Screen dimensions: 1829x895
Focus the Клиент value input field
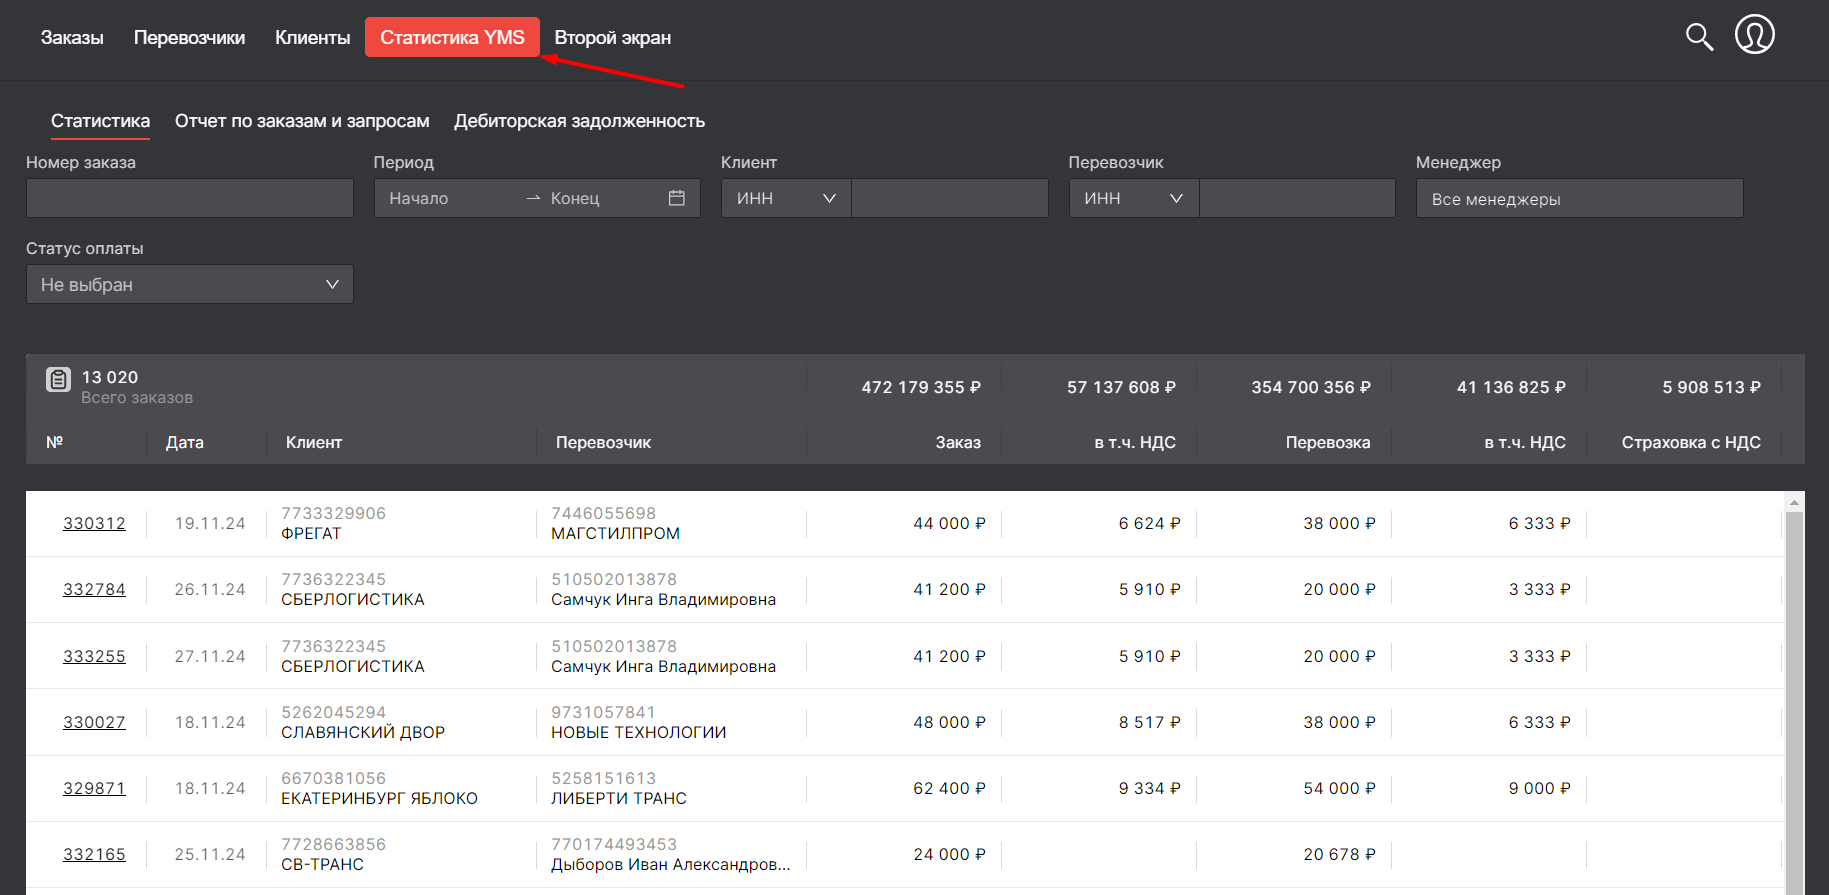[x=950, y=198]
